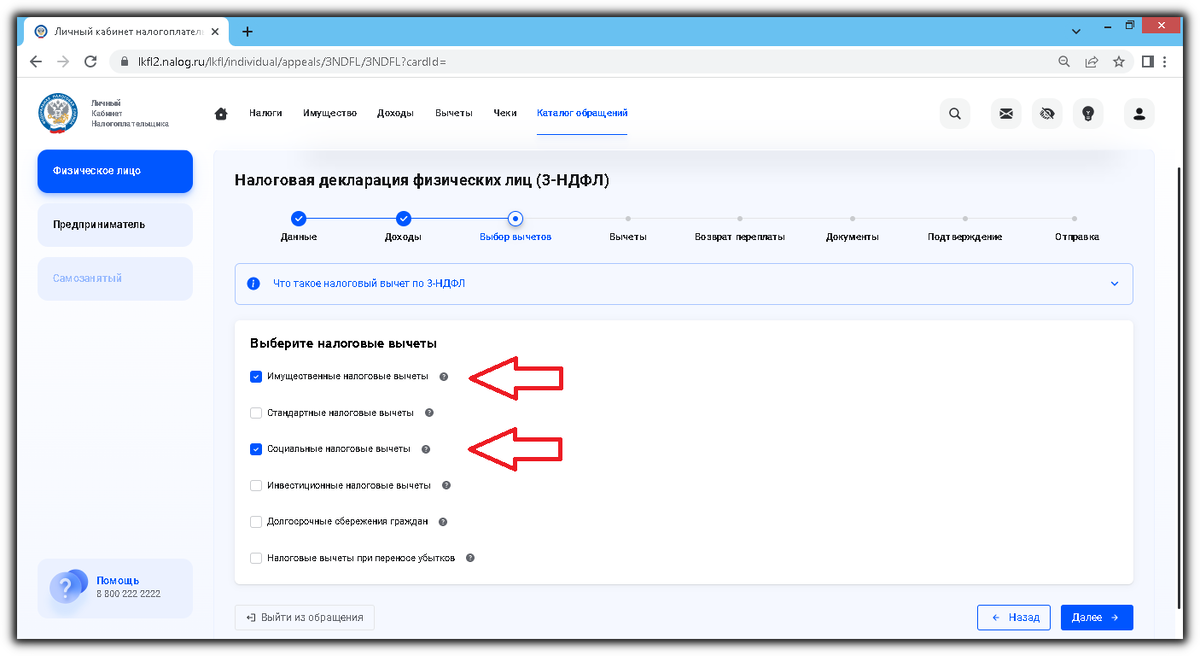Open the browser menu with three dots

click(1163, 61)
